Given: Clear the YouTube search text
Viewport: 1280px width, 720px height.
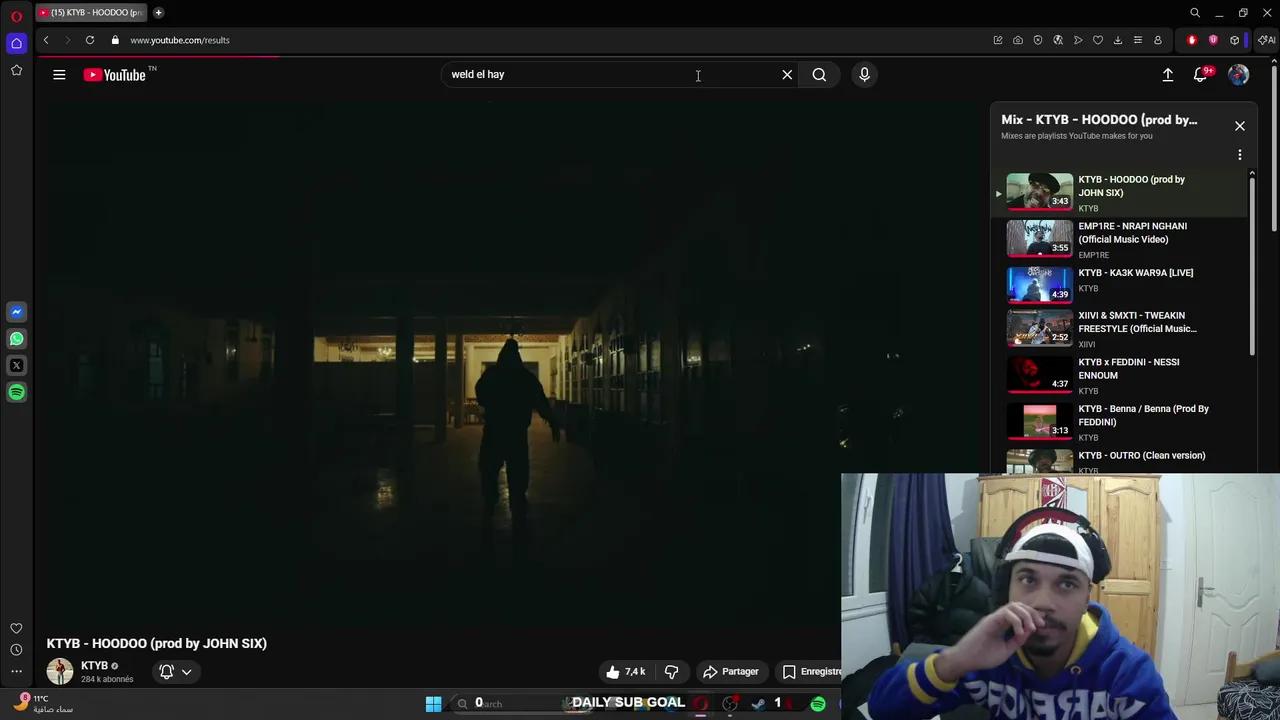Looking at the screenshot, I should pos(787,74).
